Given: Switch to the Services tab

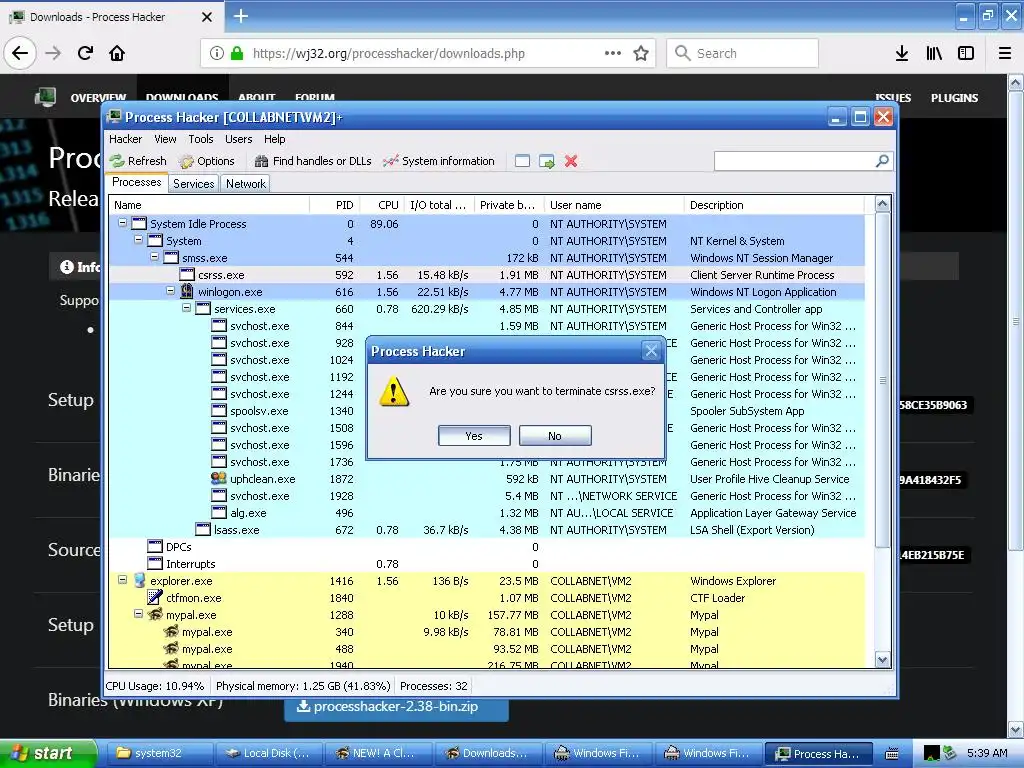Looking at the screenshot, I should pos(193,184).
